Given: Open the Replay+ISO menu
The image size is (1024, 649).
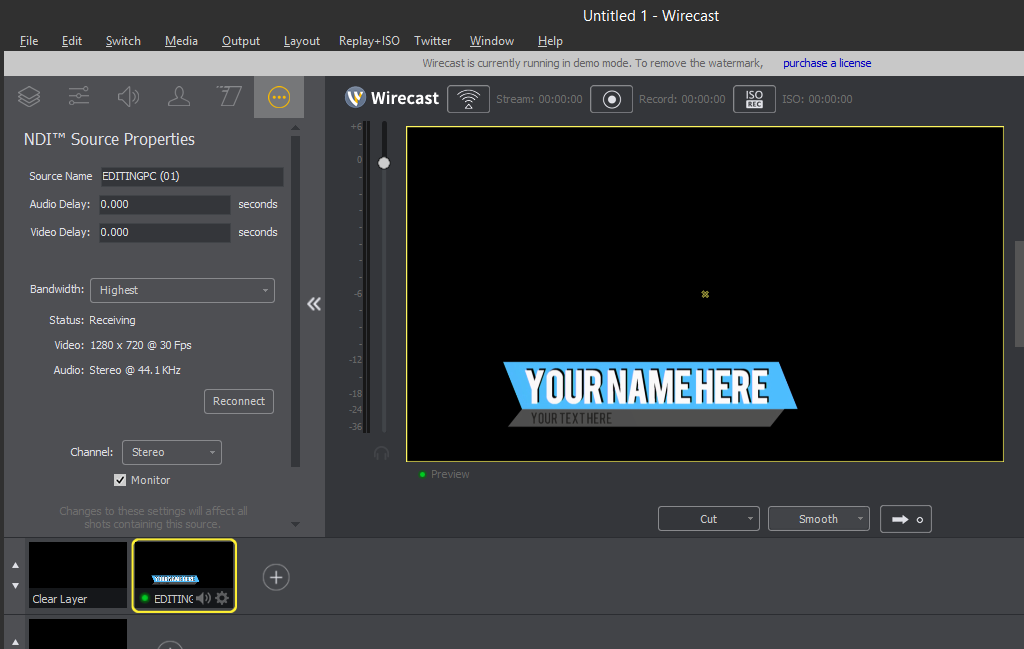Looking at the screenshot, I should pyautogui.click(x=369, y=41).
